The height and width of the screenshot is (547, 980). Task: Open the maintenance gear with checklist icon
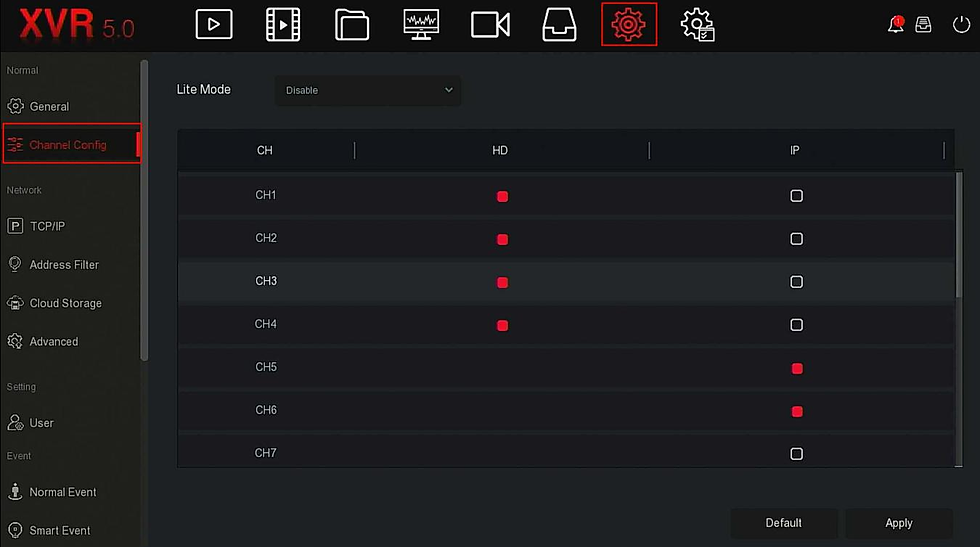(698, 25)
